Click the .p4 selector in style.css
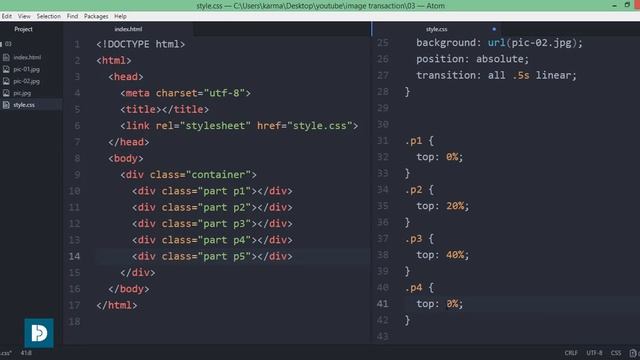 click(414, 288)
